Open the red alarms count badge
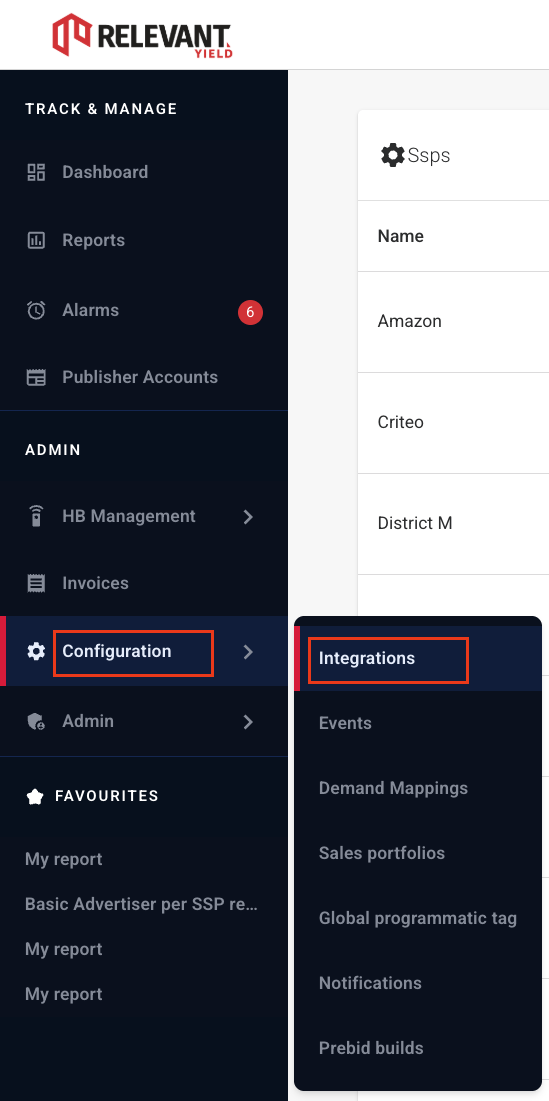The width and height of the screenshot is (549, 1101). 250,312
